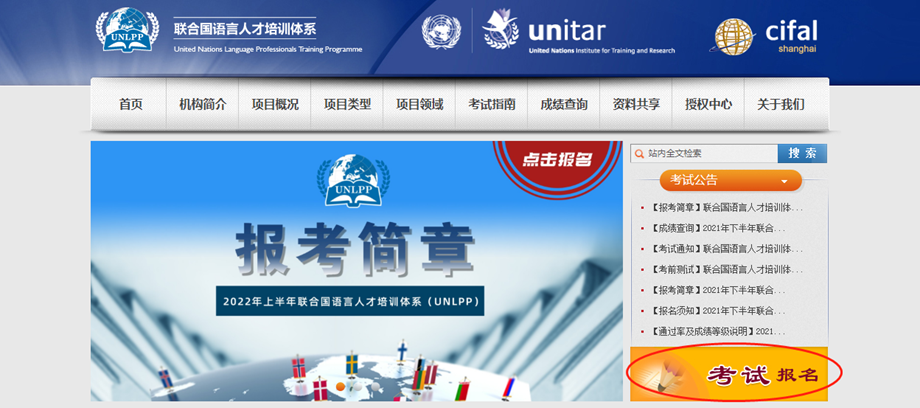Select 项目类型 in navigation bar

347,104
